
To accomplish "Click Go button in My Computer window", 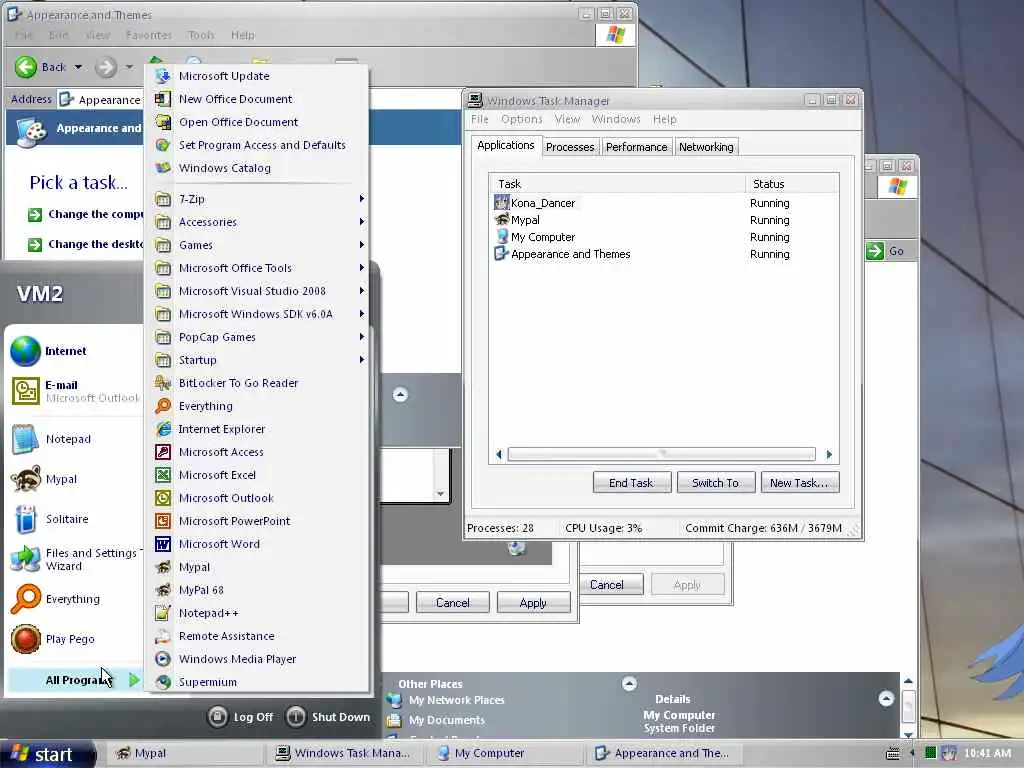I will pyautogui.click(x=886, y=251).
